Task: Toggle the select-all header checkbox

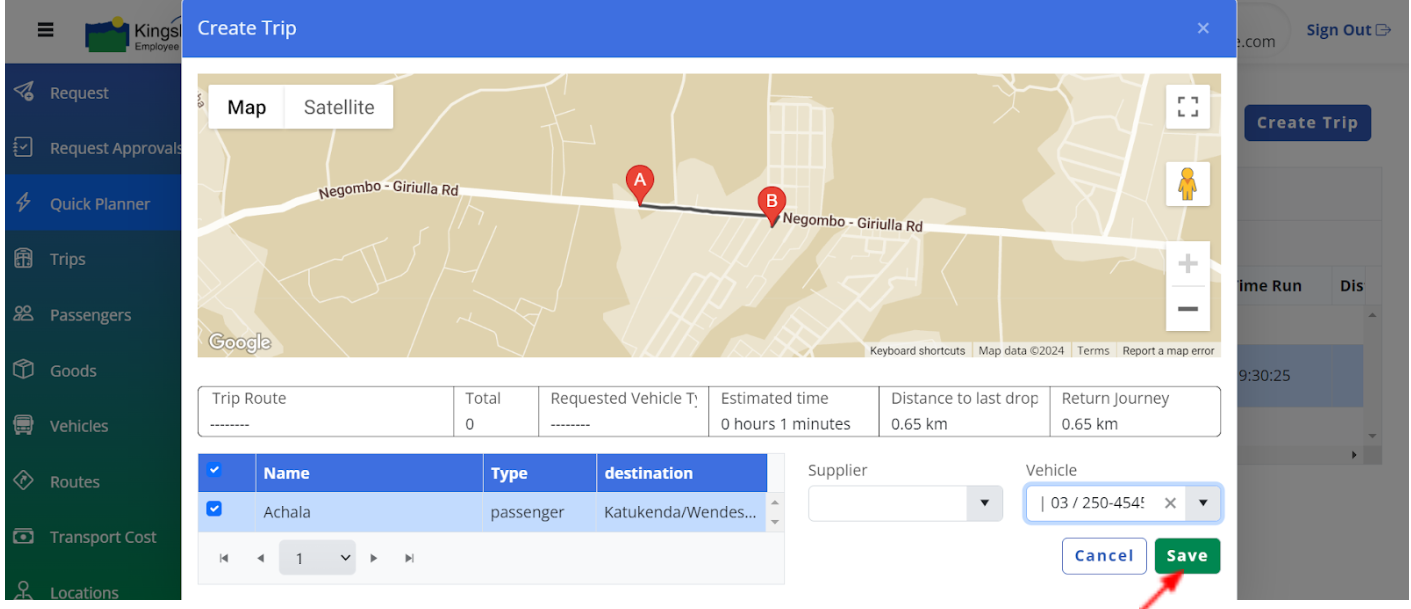Action: (x=214, y=470)
